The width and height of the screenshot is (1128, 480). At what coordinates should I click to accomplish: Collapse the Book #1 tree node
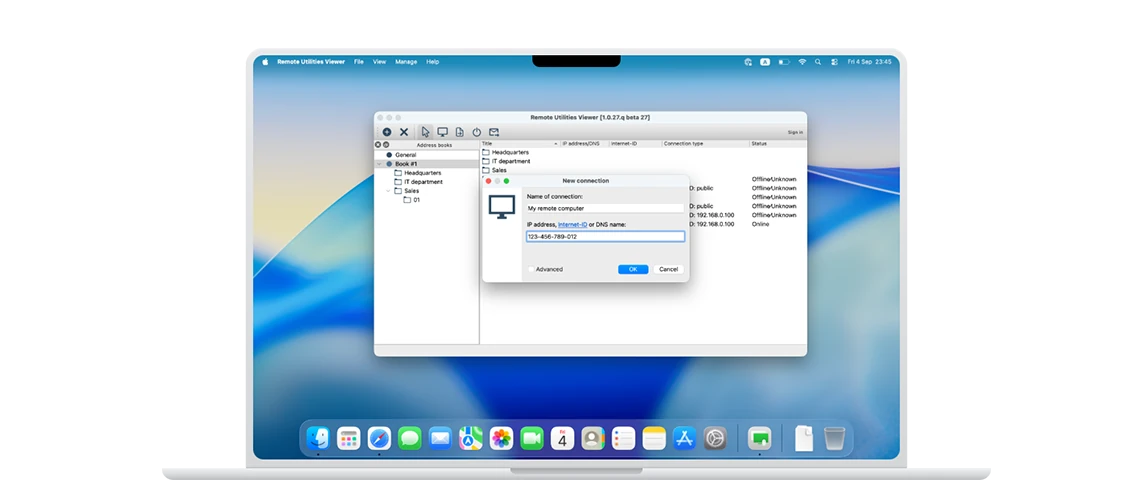pyautogui.click(x=380, y=164)
